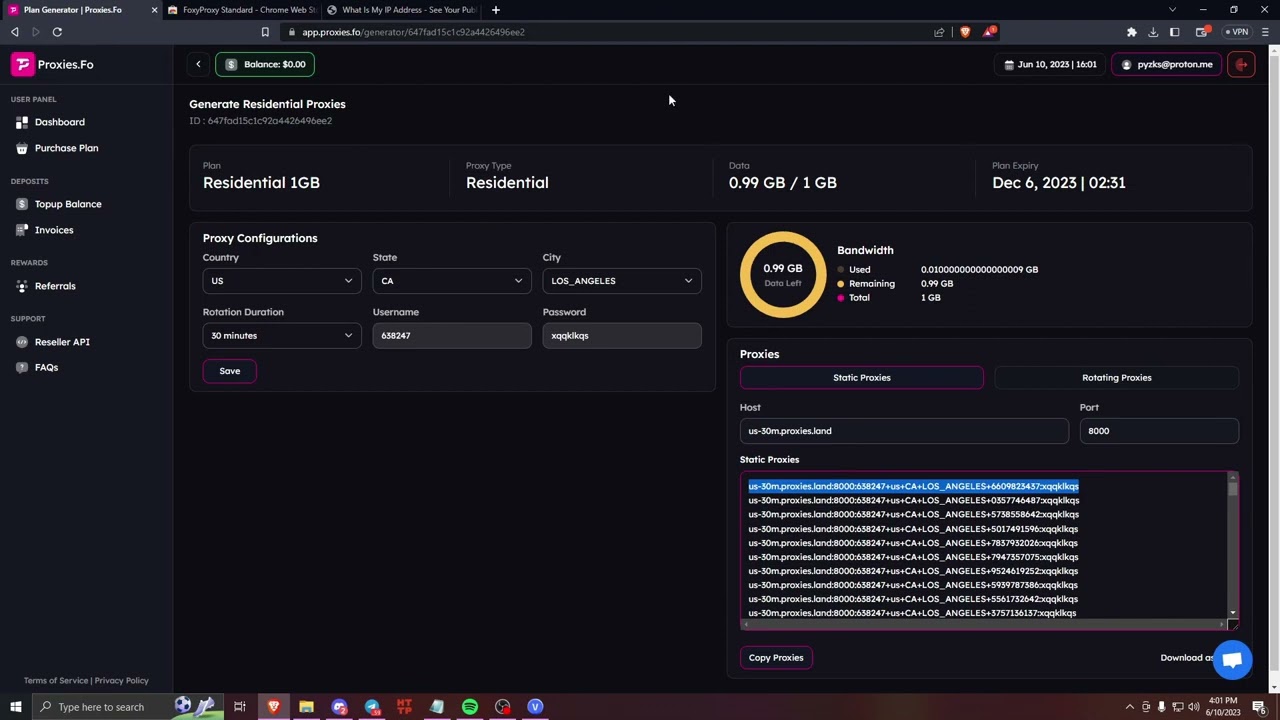The width and height of the screenshot is (1280, 720).
Task: Click the Download as button
Action: click(x=1185, y=658)
